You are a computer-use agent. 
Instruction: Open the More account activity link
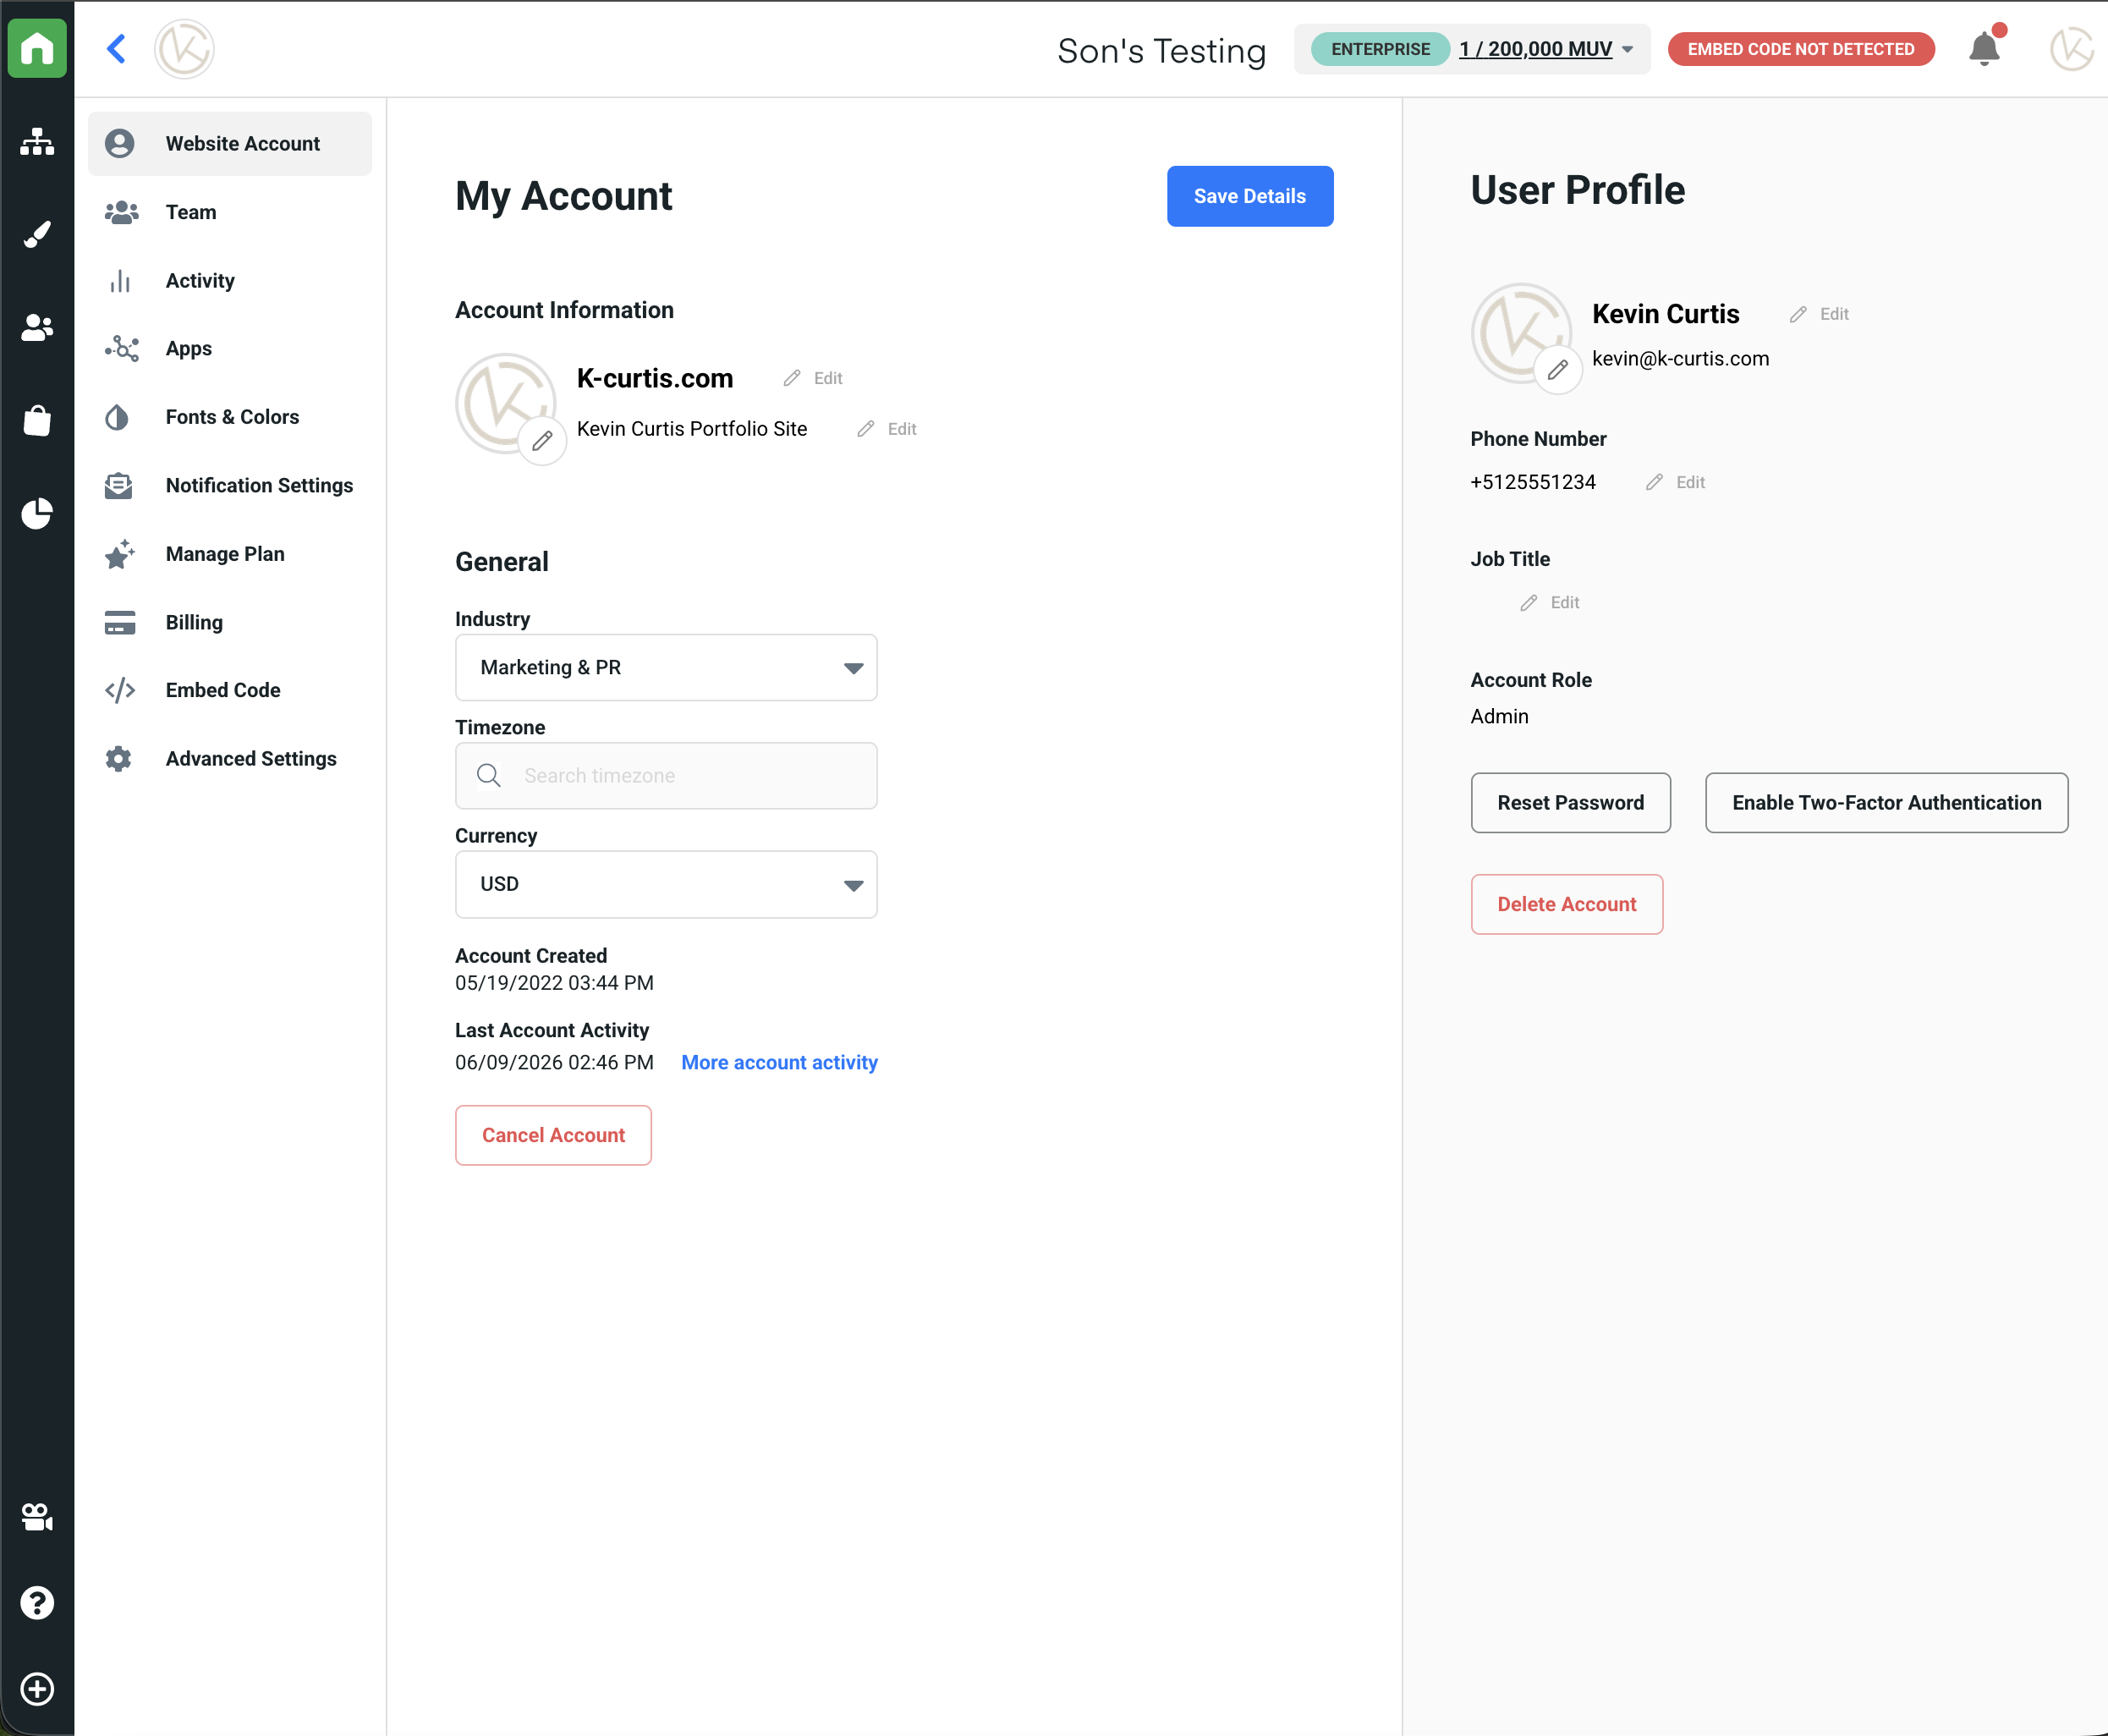click(779, 1063)
